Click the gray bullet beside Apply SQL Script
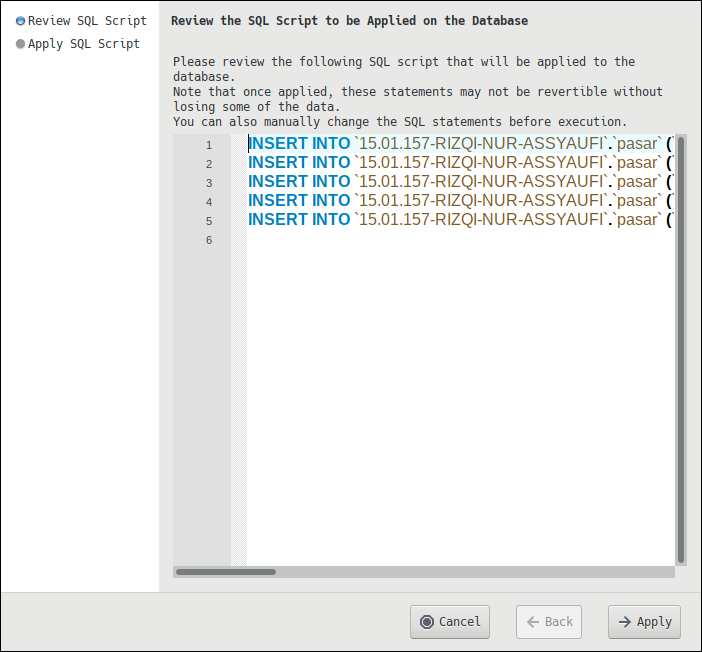 (20, 44)
